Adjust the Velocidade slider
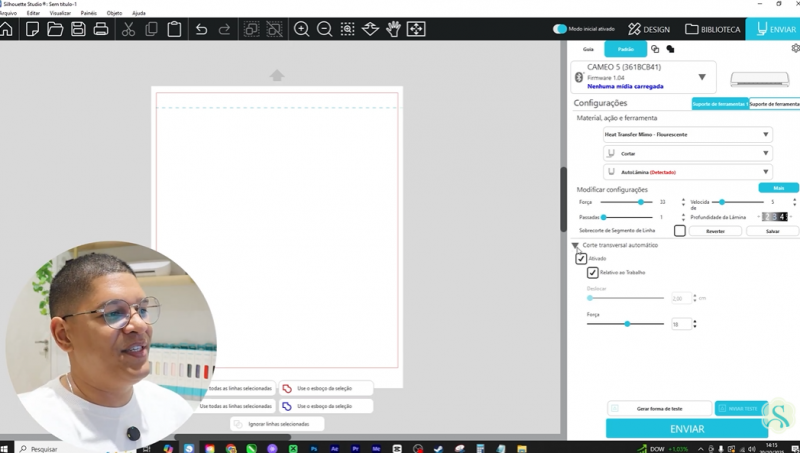This screenshot has height=453, width=800. tap(722, 202)
